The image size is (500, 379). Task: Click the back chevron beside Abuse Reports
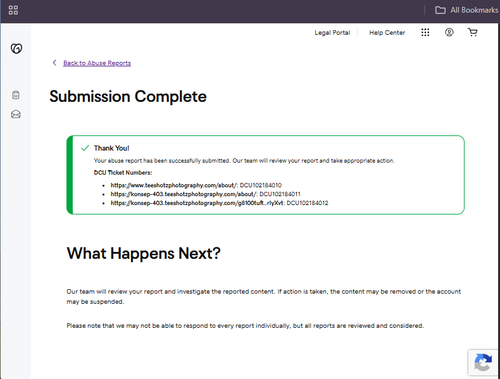tap(55, 63)
